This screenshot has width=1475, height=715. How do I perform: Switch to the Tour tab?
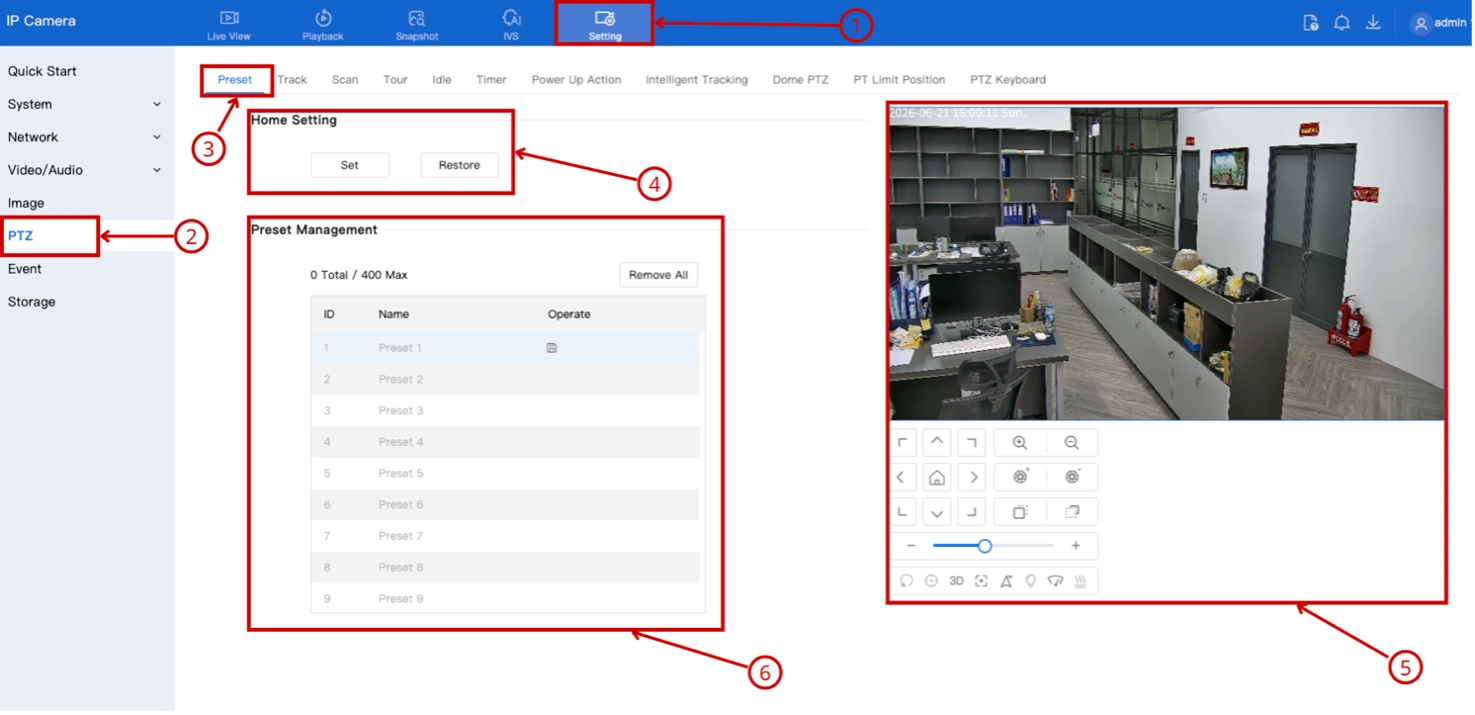coord(396,80)
